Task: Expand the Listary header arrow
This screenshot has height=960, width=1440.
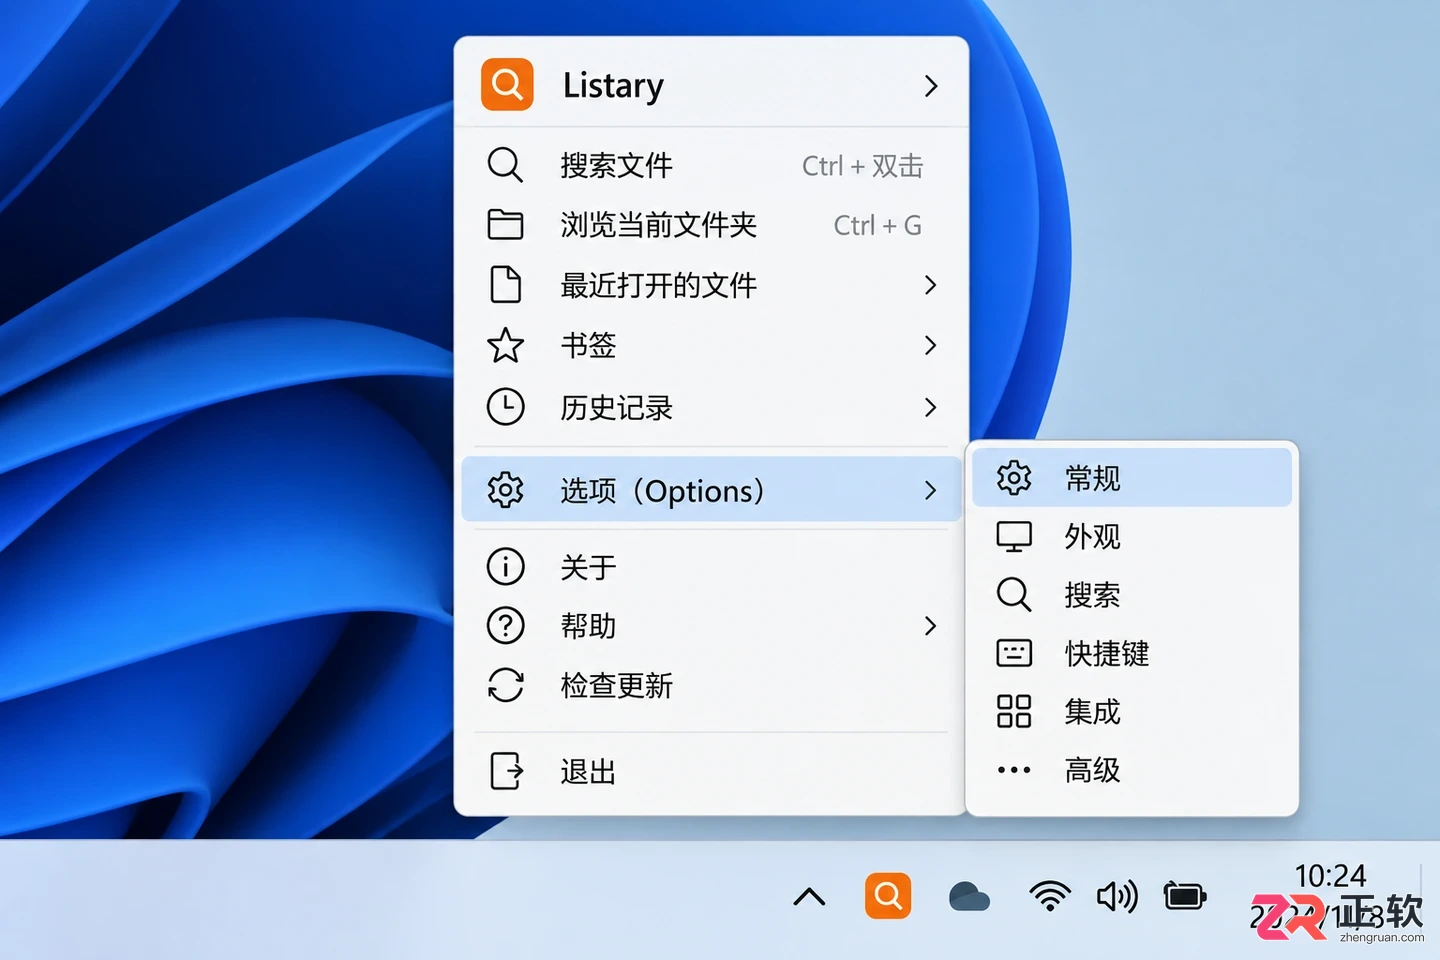Action: pyautogui.click(x=931, y=86)
